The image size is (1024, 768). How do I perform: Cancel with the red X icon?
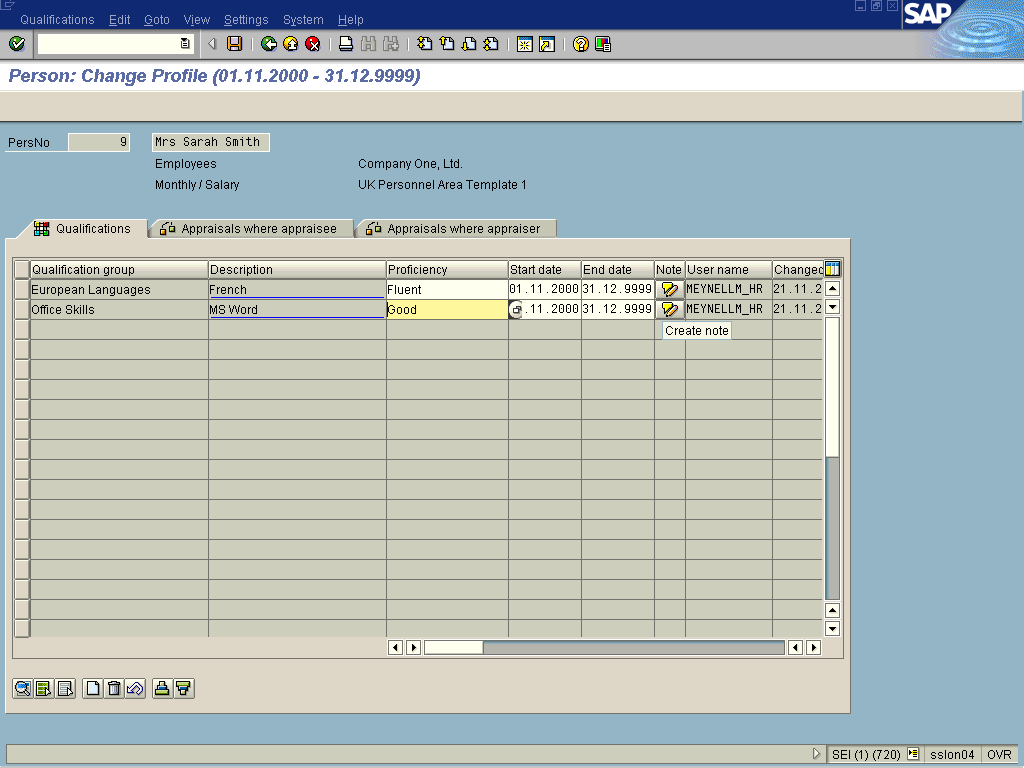(313, 44)
